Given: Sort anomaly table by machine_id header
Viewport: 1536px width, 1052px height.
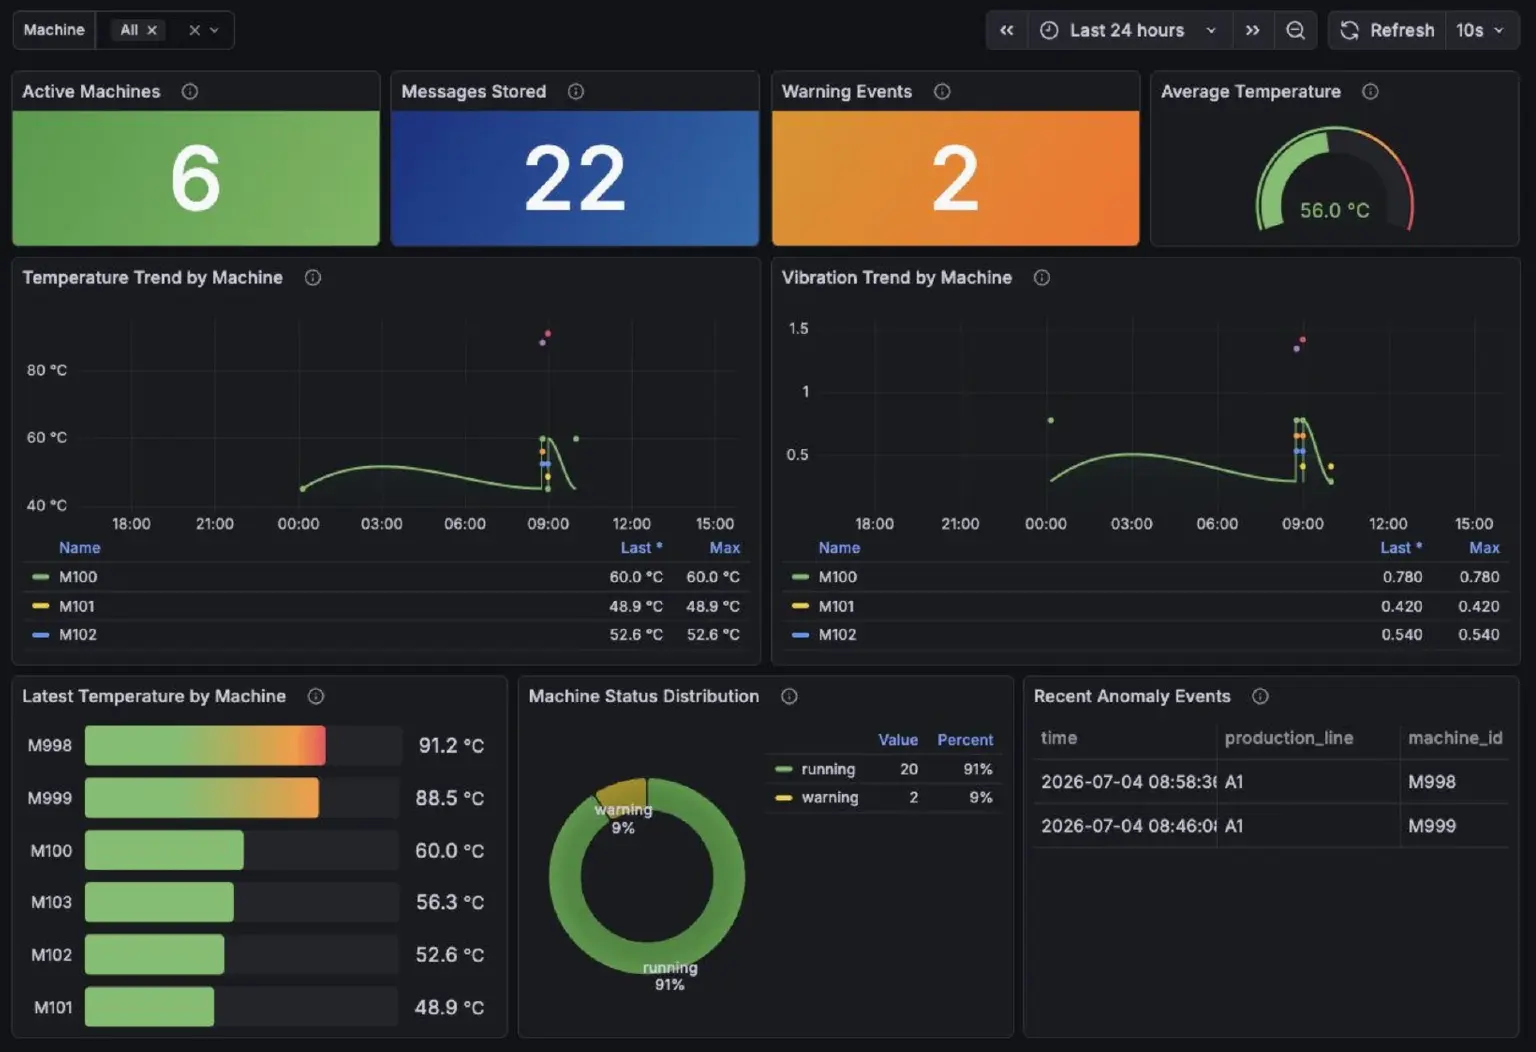Looking at the screenshot, I should tap(1455, 738).
